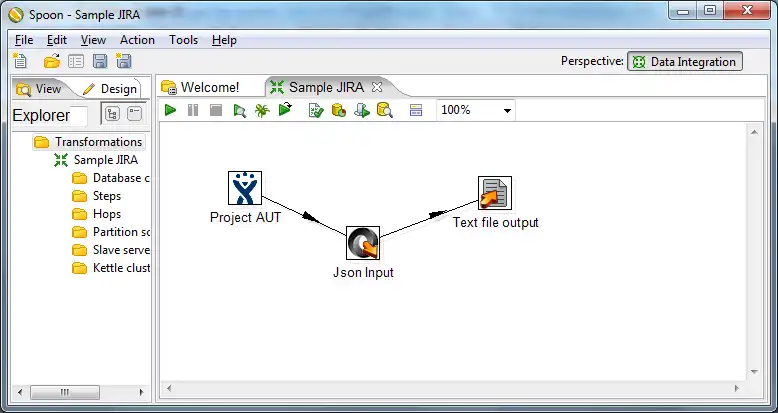This screenshot has width=778, height=413.
Task: Stop the running transformation
Action: click(216, 110)
